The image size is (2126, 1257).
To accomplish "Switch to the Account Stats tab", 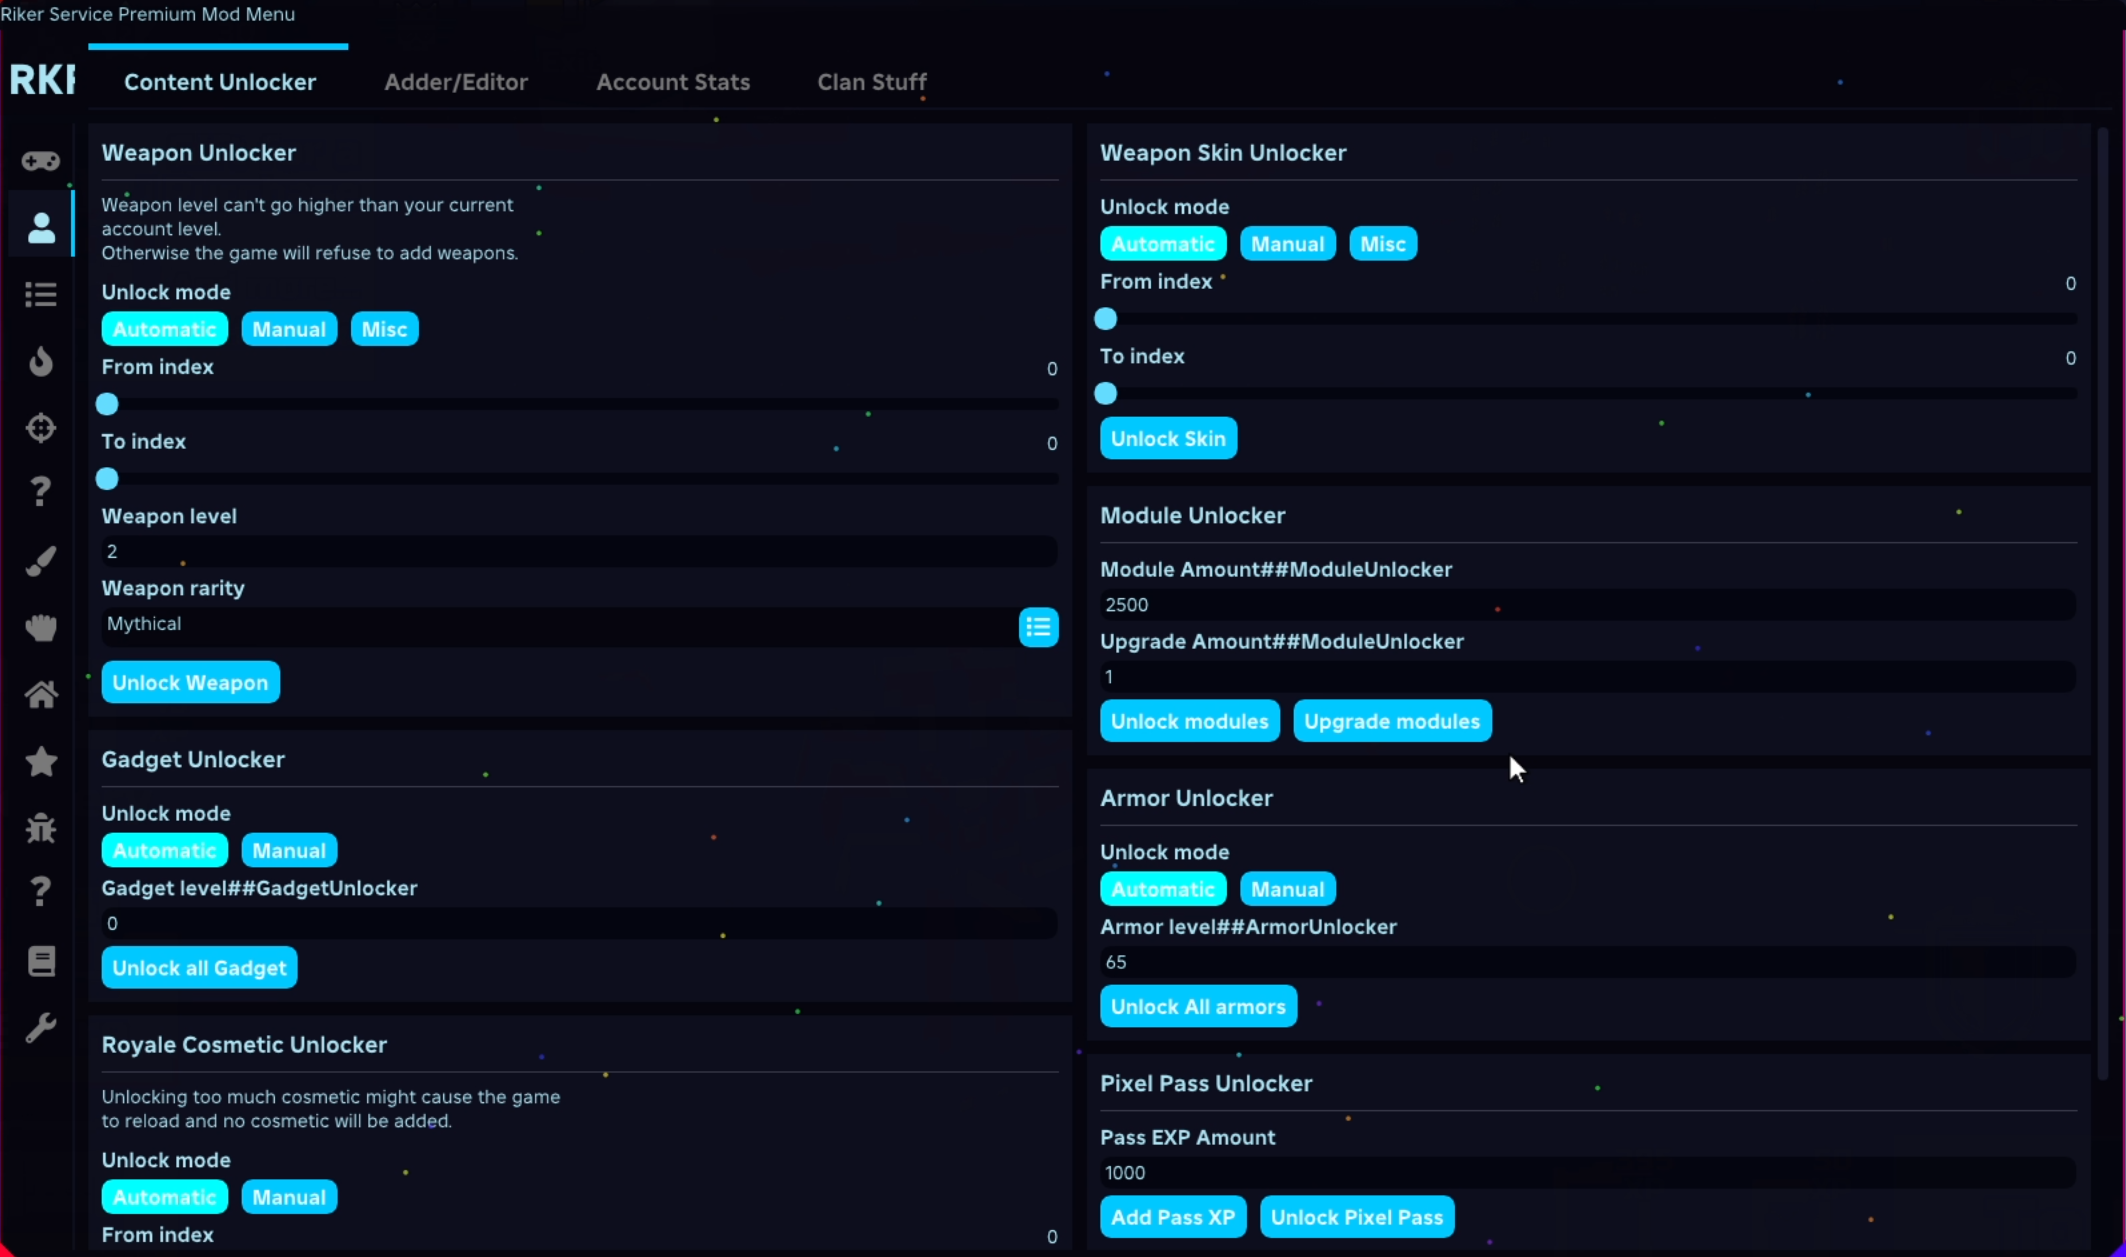I will pos(673,82).
